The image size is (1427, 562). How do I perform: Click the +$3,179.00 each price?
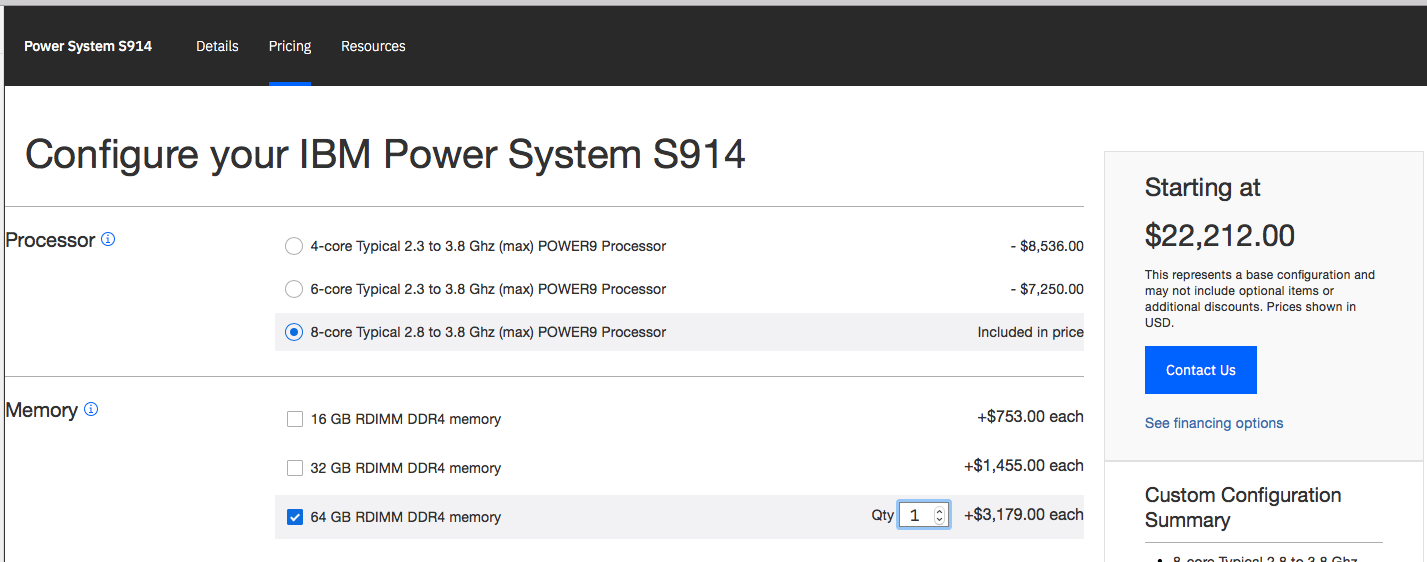point(1023,514)
